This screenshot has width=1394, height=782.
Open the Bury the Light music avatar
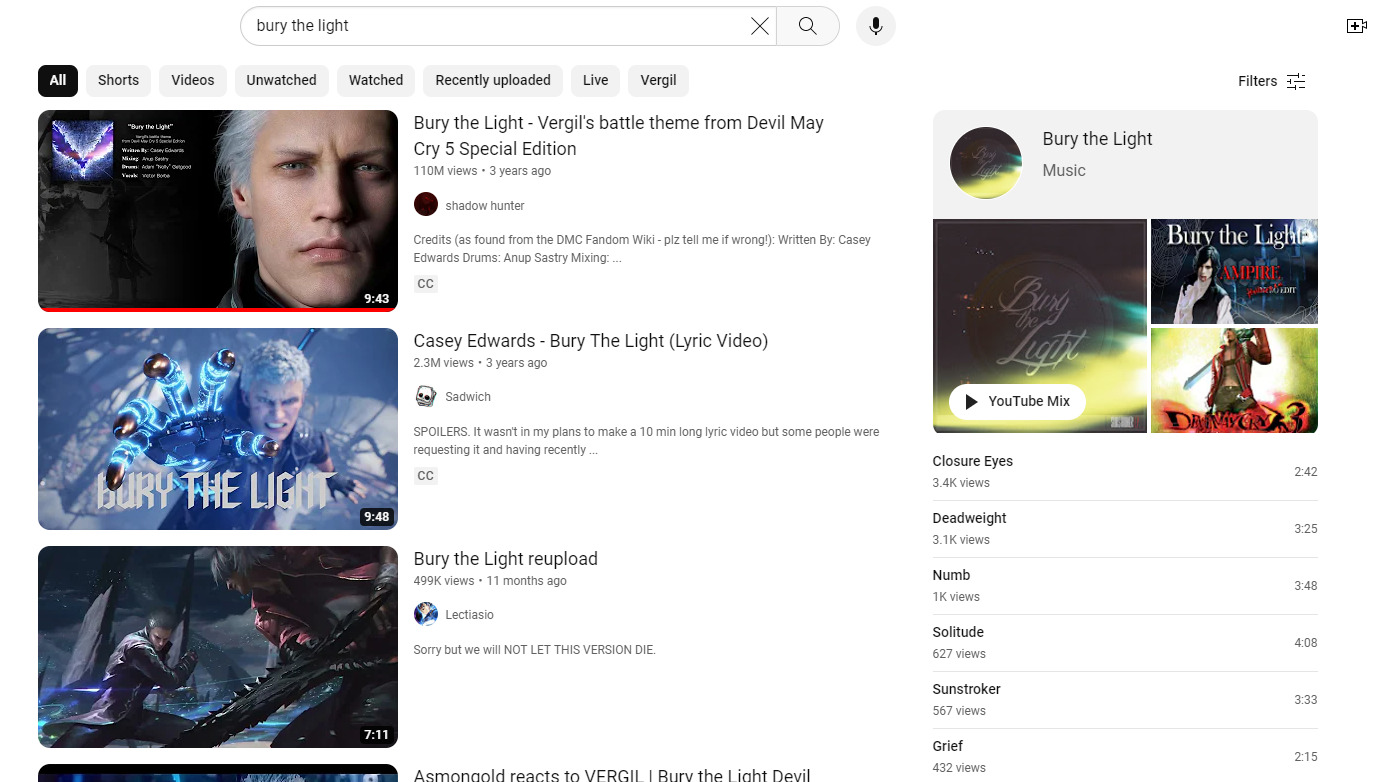click(x=985, y=162)
